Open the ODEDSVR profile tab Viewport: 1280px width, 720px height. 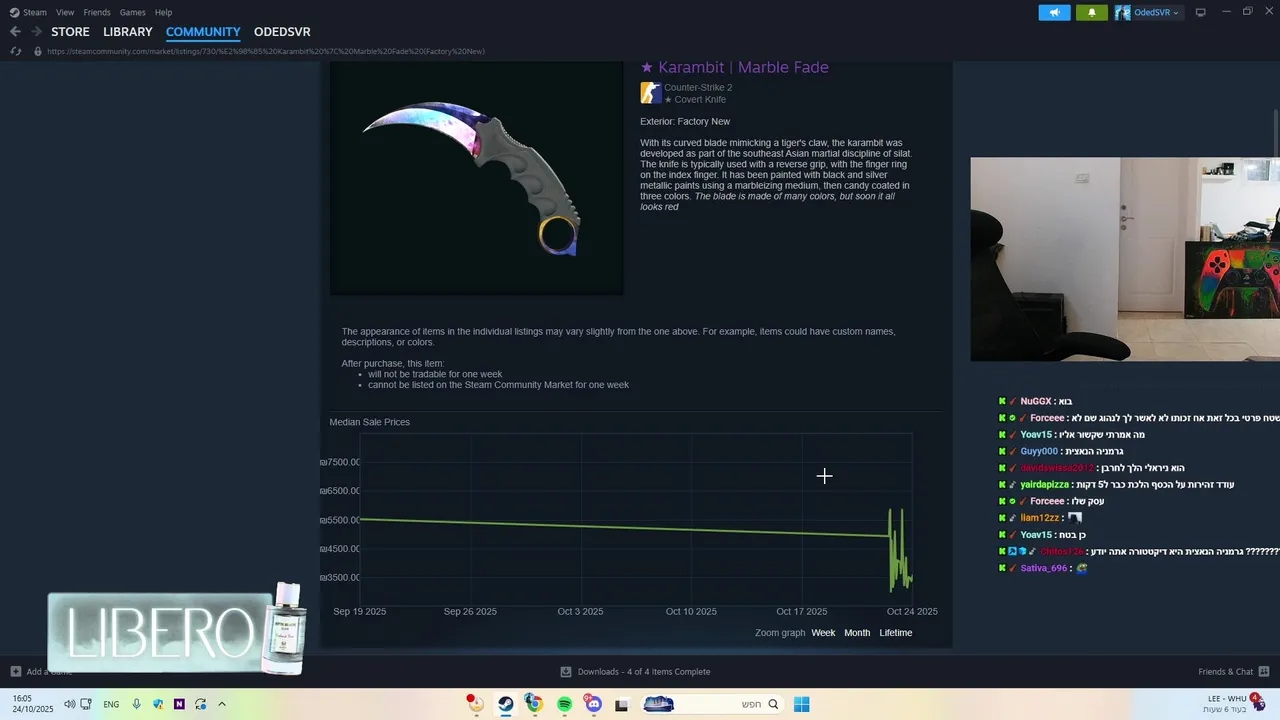click(282, 32)
